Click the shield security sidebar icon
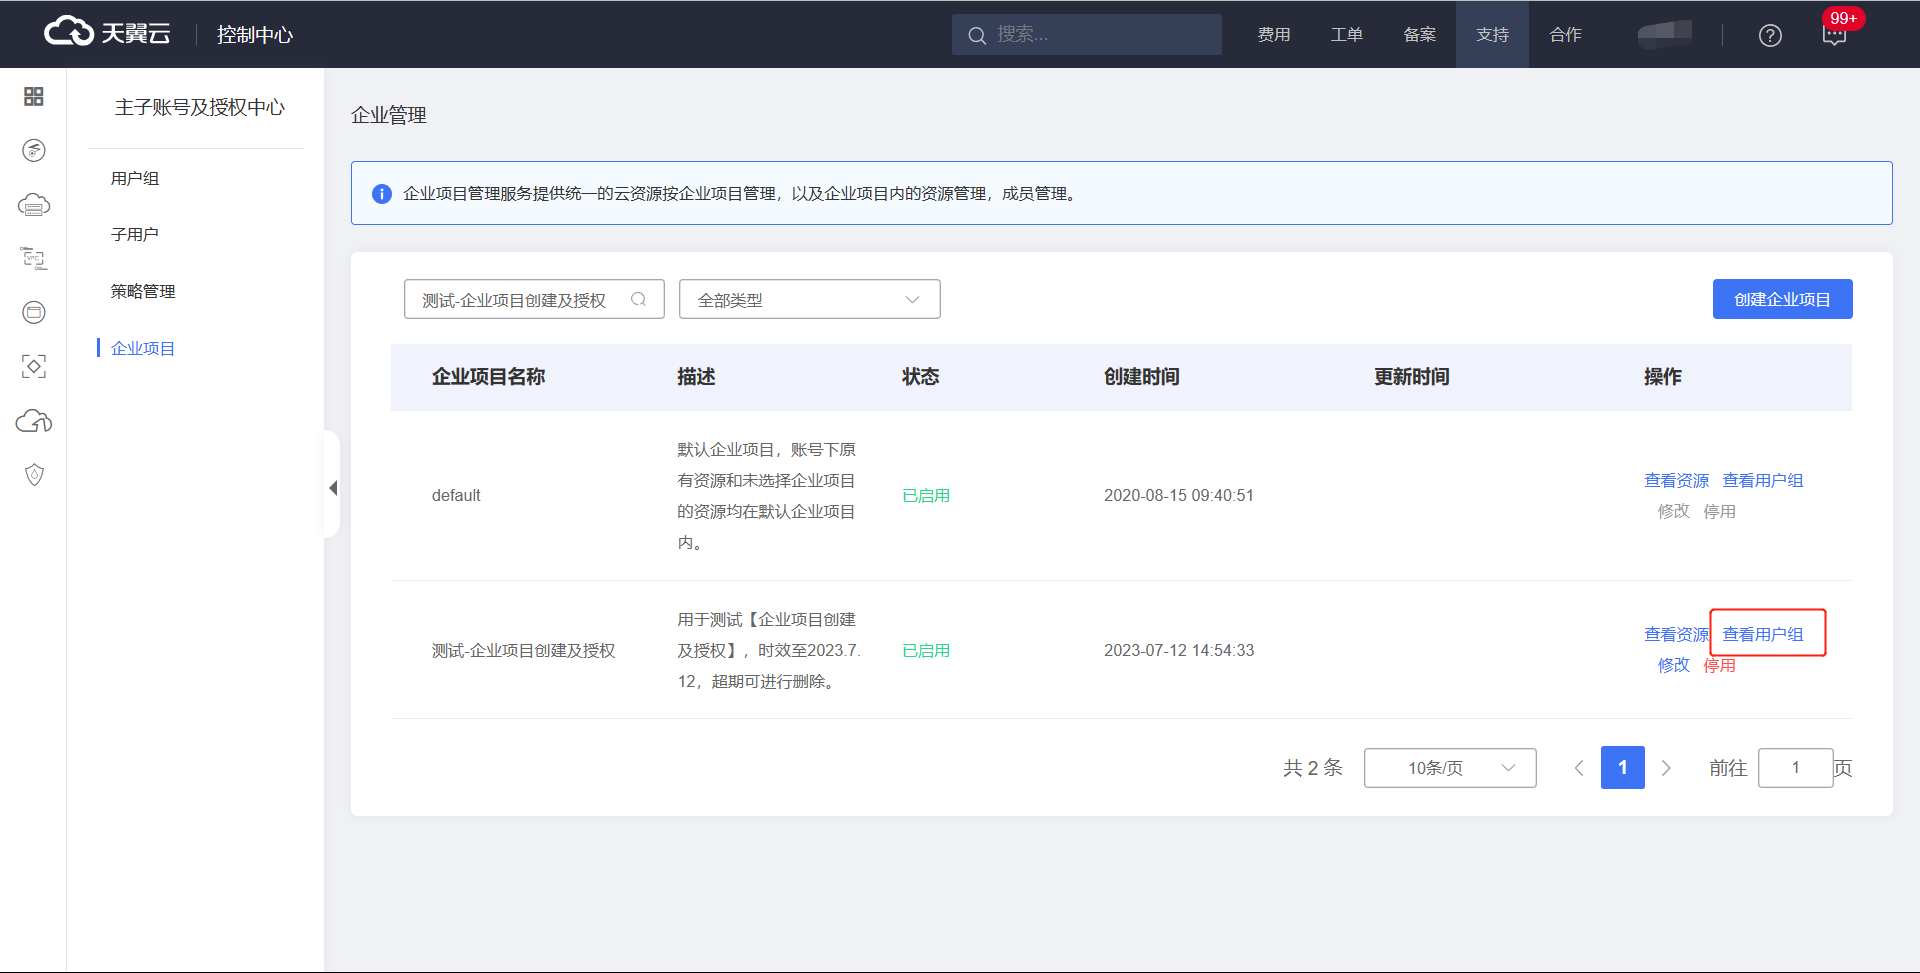Screen dimensions: 1920x973 (x=34, y=474)
